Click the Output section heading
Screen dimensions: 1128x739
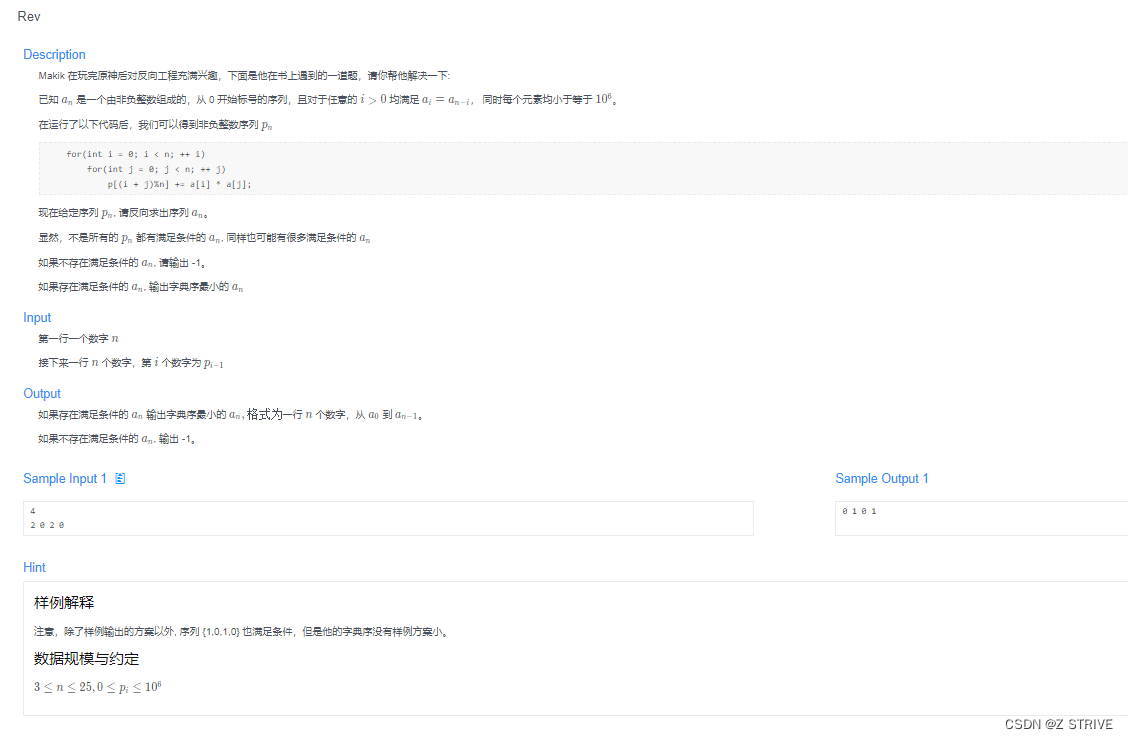click(41, 393)
